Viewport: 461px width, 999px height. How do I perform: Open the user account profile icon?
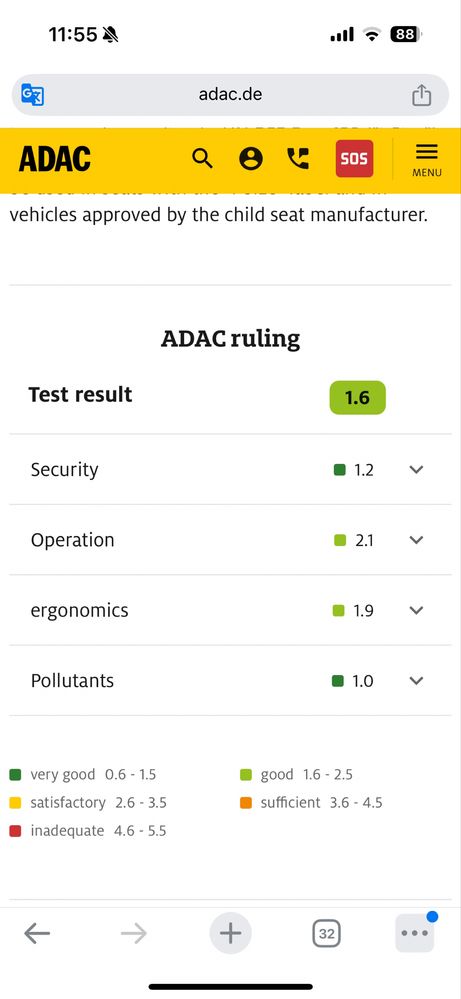click(251, 158)
